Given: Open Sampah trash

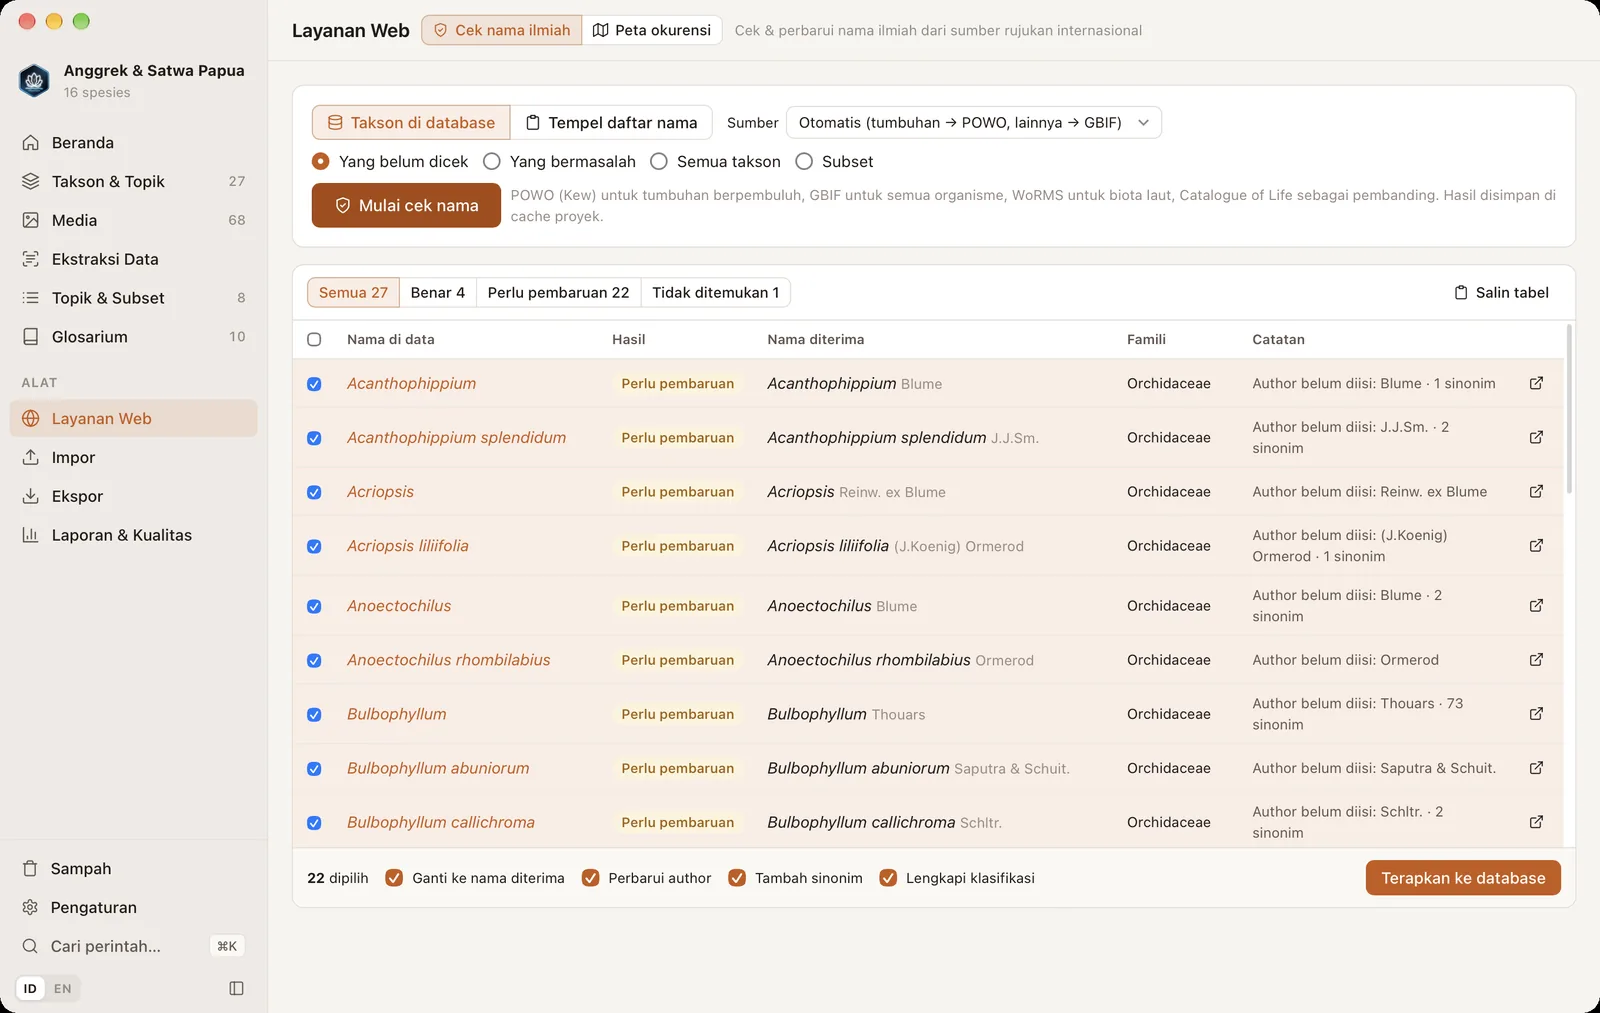Looking at the screenshot, I should point(133,868).
